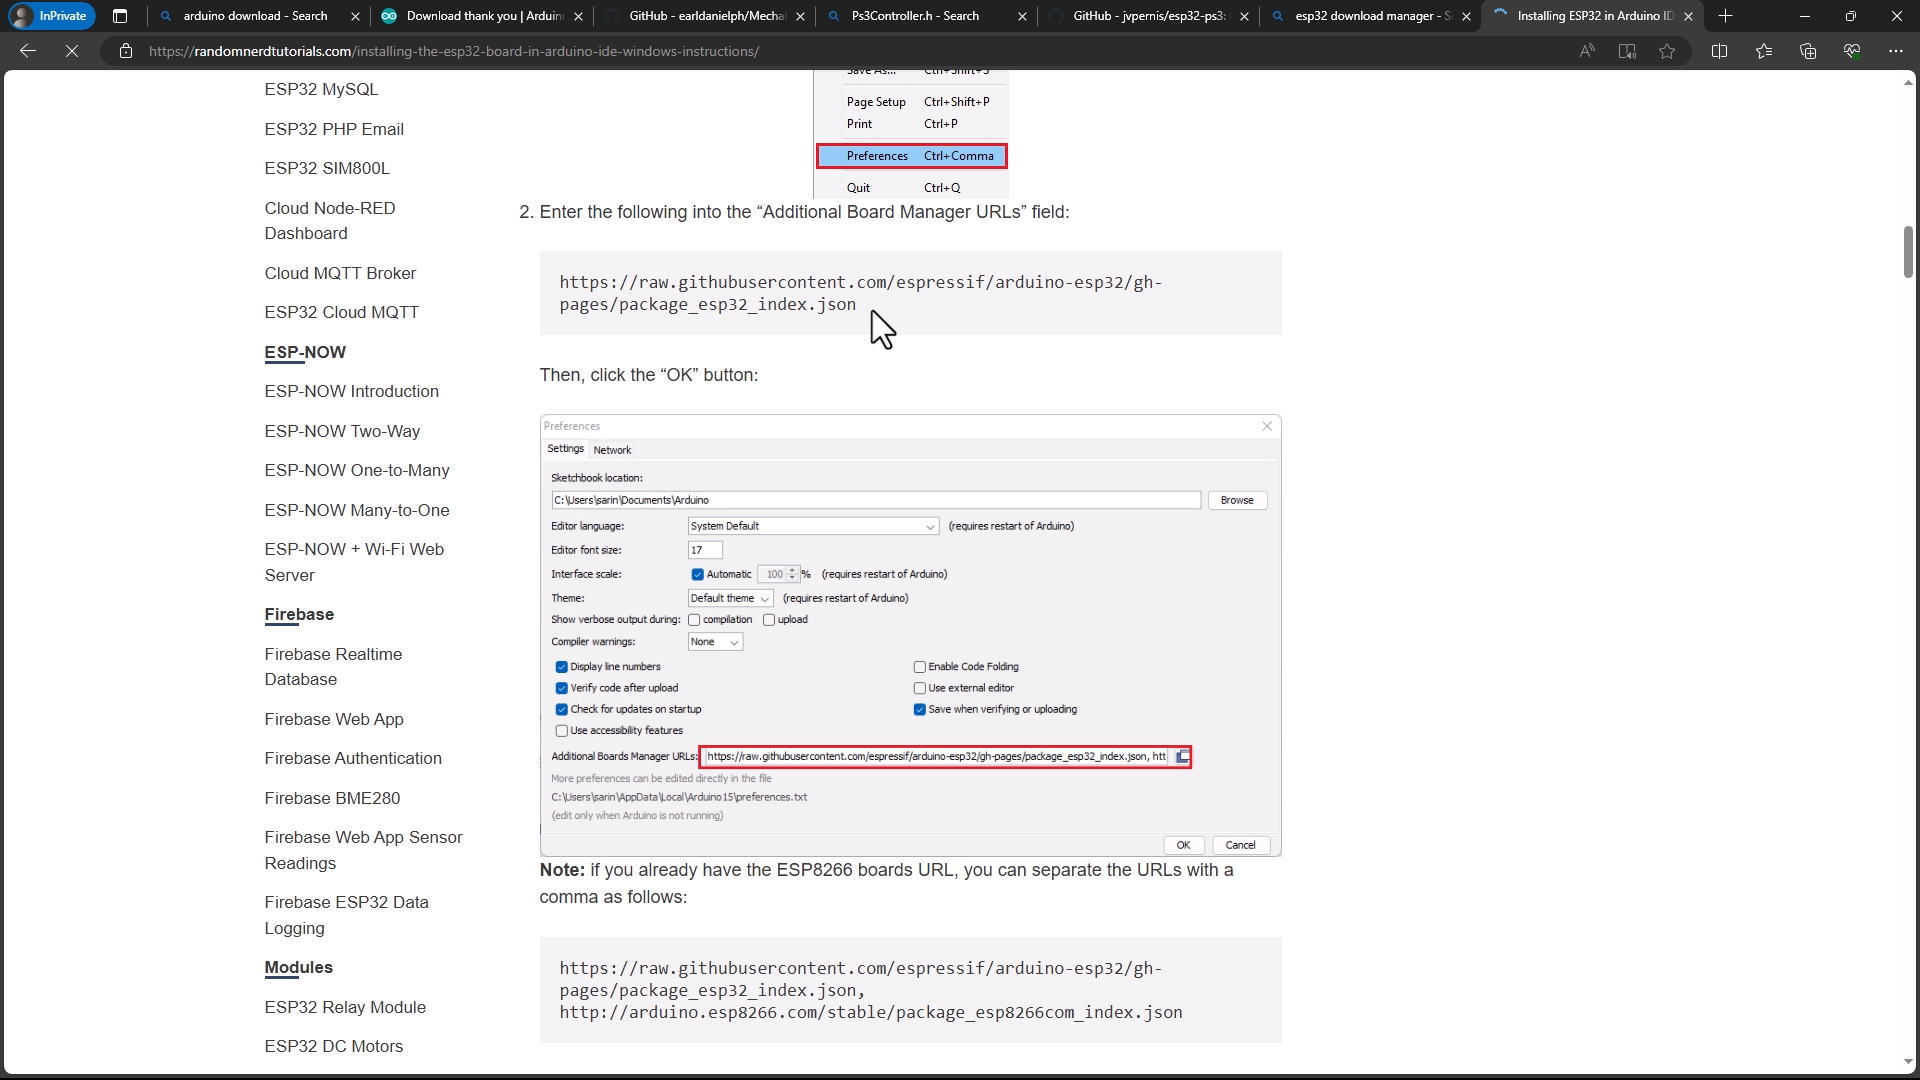Screen dimensions: 1920x1080
Task: Open the 'ESP32 PHP Email' sidebar link
Action: [x=334, y=129]
